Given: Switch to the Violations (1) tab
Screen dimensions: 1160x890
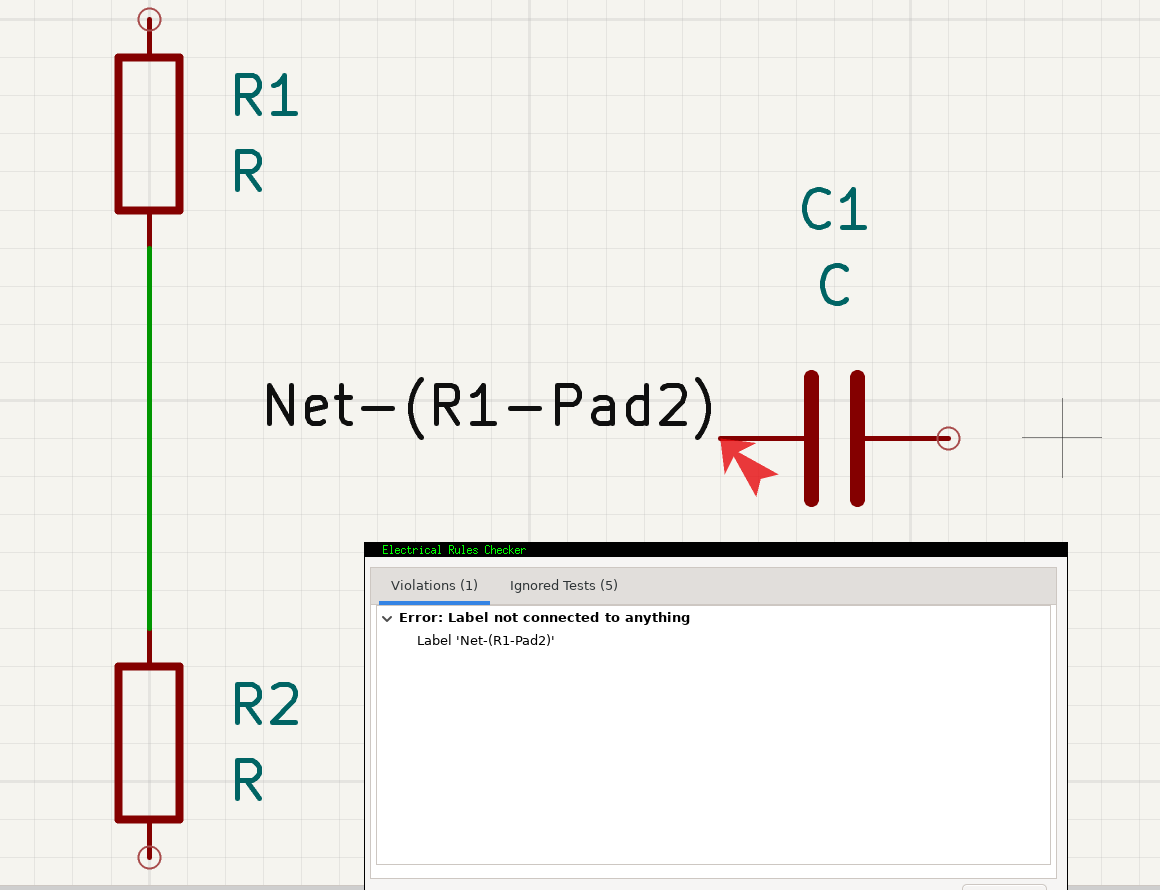Looking at the screenshot, I should 434,585.
